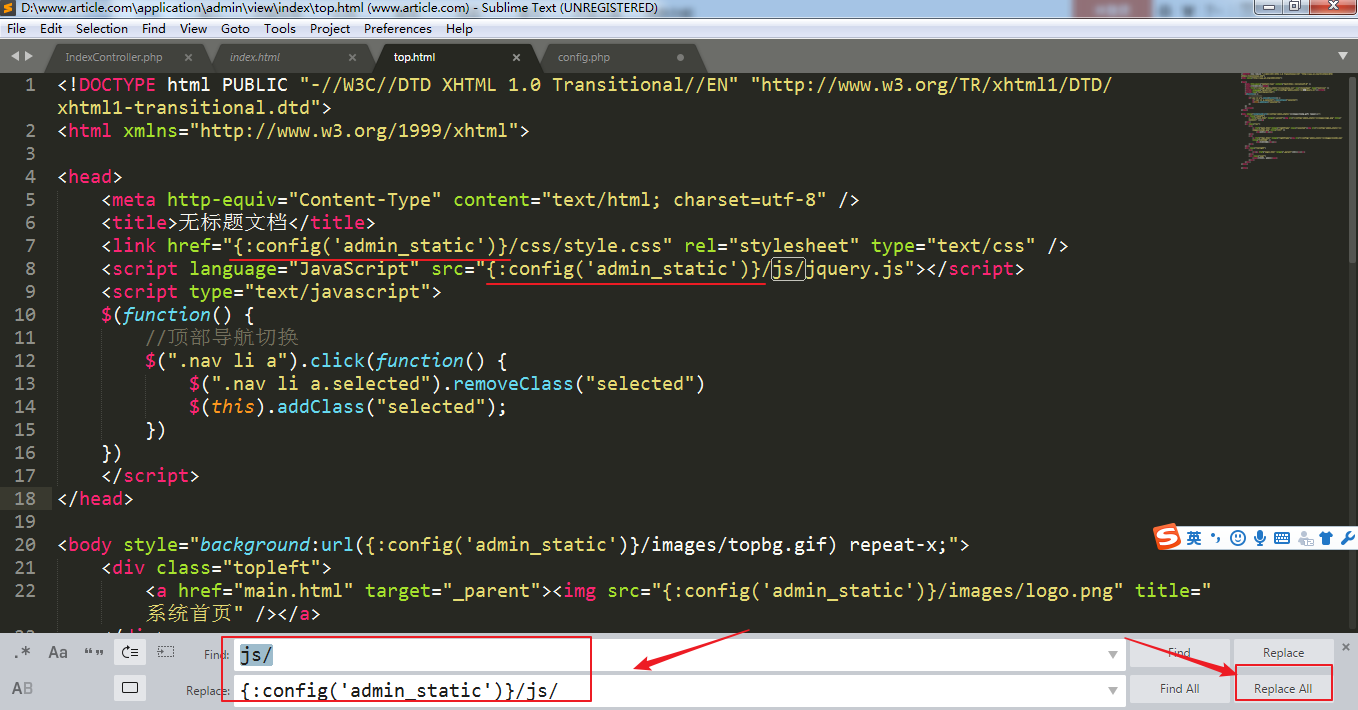The height and width of the screenshot is (710, 1358).
Task: Expand the Replace history dropdown arrow
Action: pos(1113,689)
